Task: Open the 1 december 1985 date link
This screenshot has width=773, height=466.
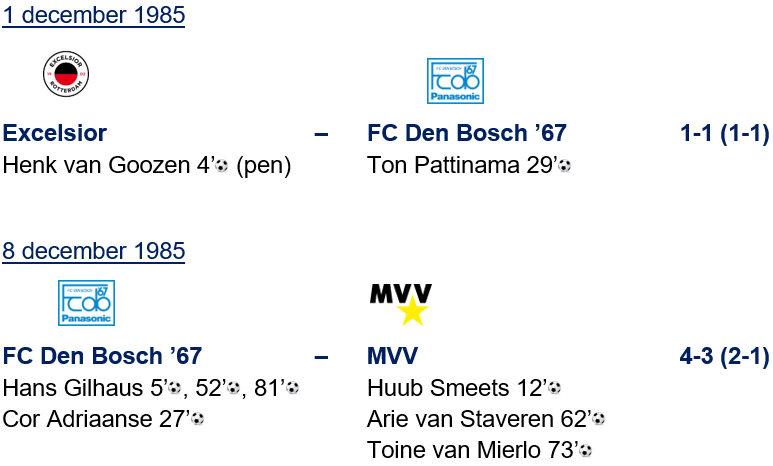Action: 93,15
